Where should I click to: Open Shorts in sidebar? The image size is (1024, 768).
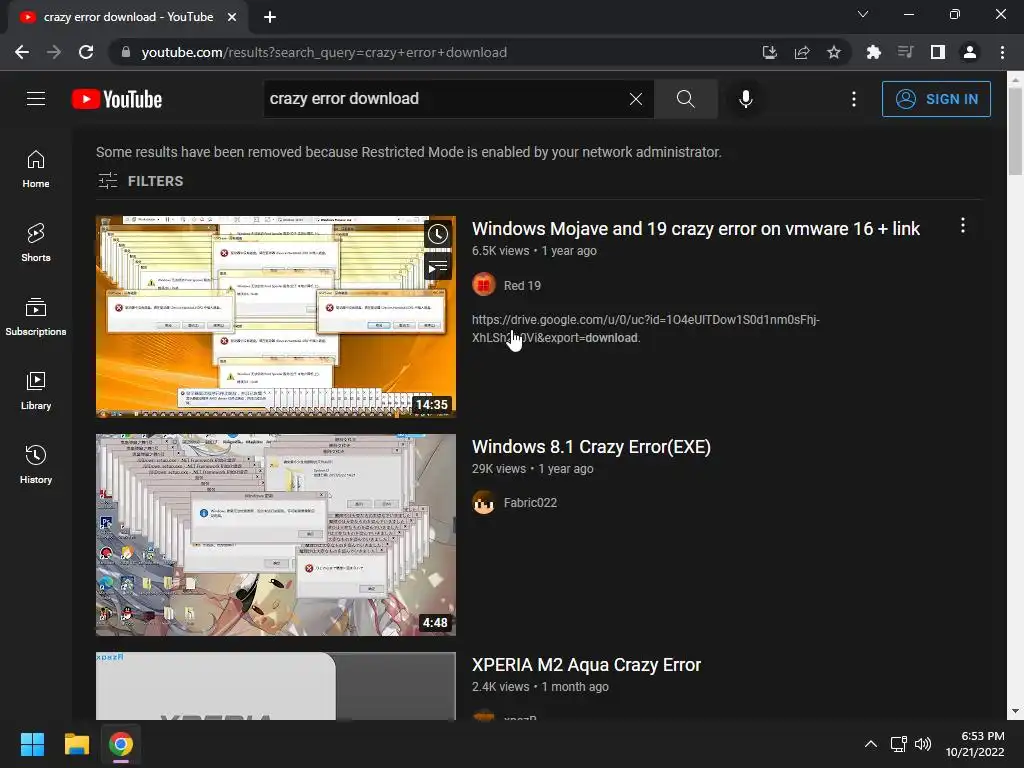[x=36, y=243]
